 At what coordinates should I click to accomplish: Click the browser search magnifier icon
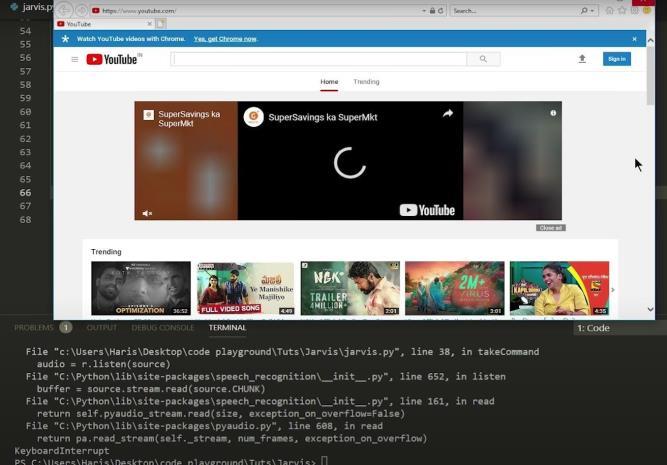584,11
